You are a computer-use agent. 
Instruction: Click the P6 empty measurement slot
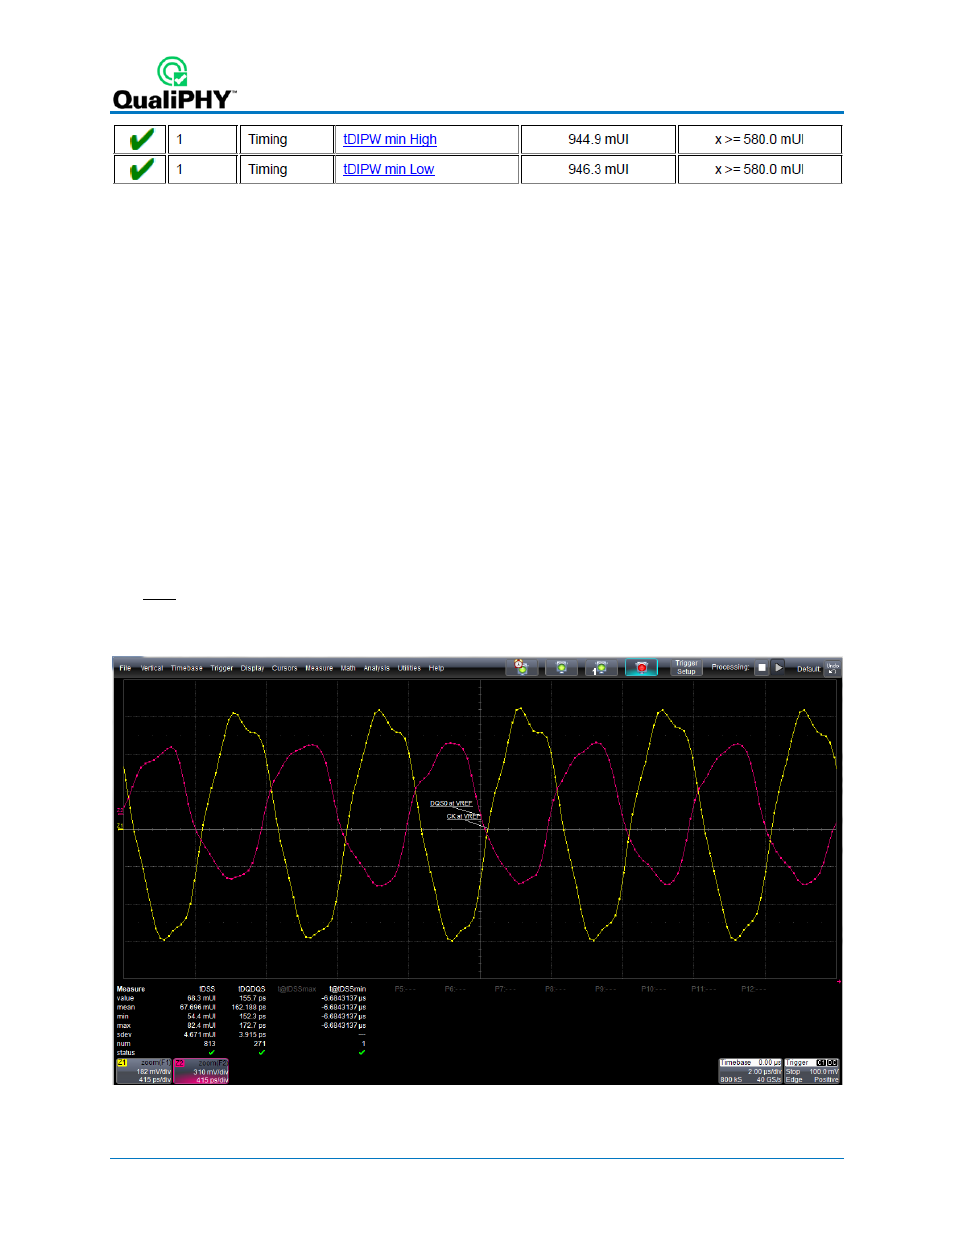pyautogui.click(x=455, y=989)
